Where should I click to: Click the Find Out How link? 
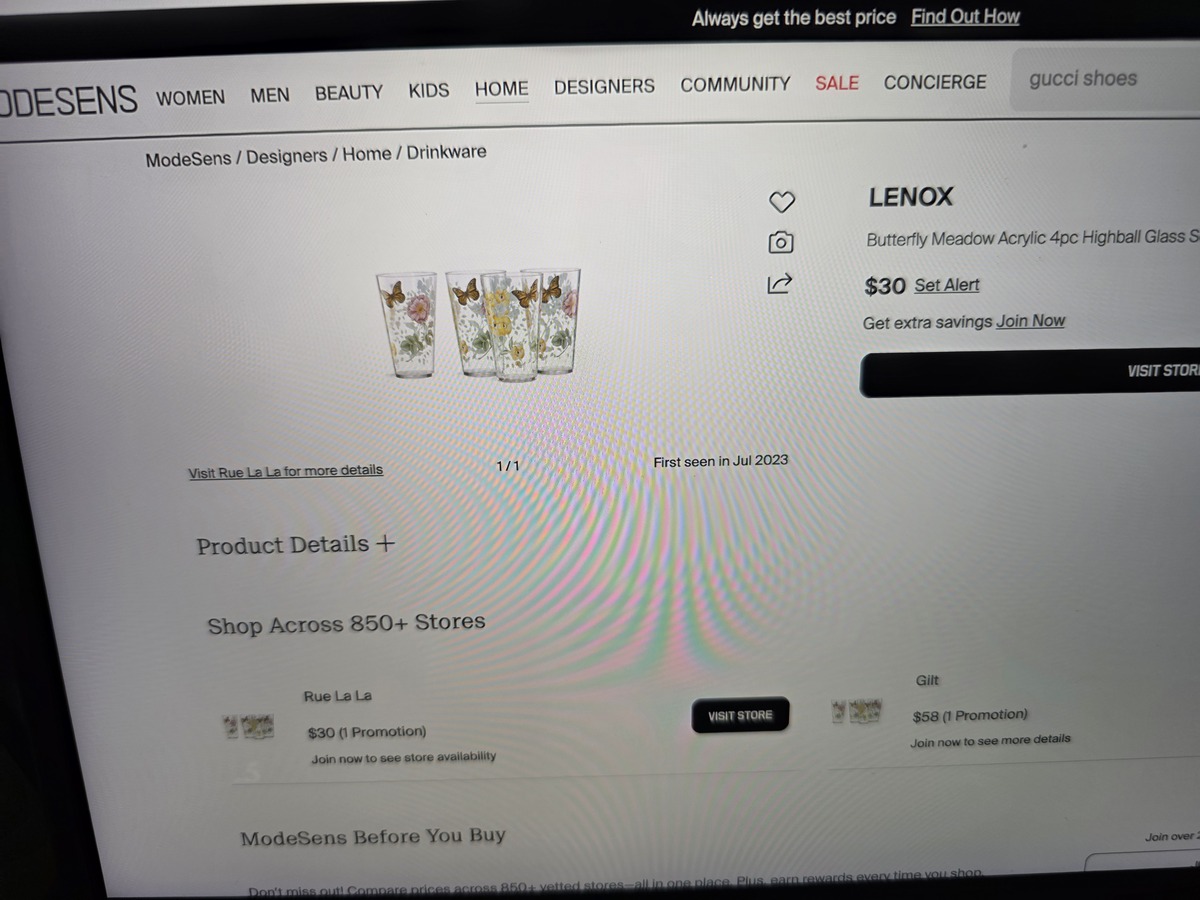click(965, 16)
